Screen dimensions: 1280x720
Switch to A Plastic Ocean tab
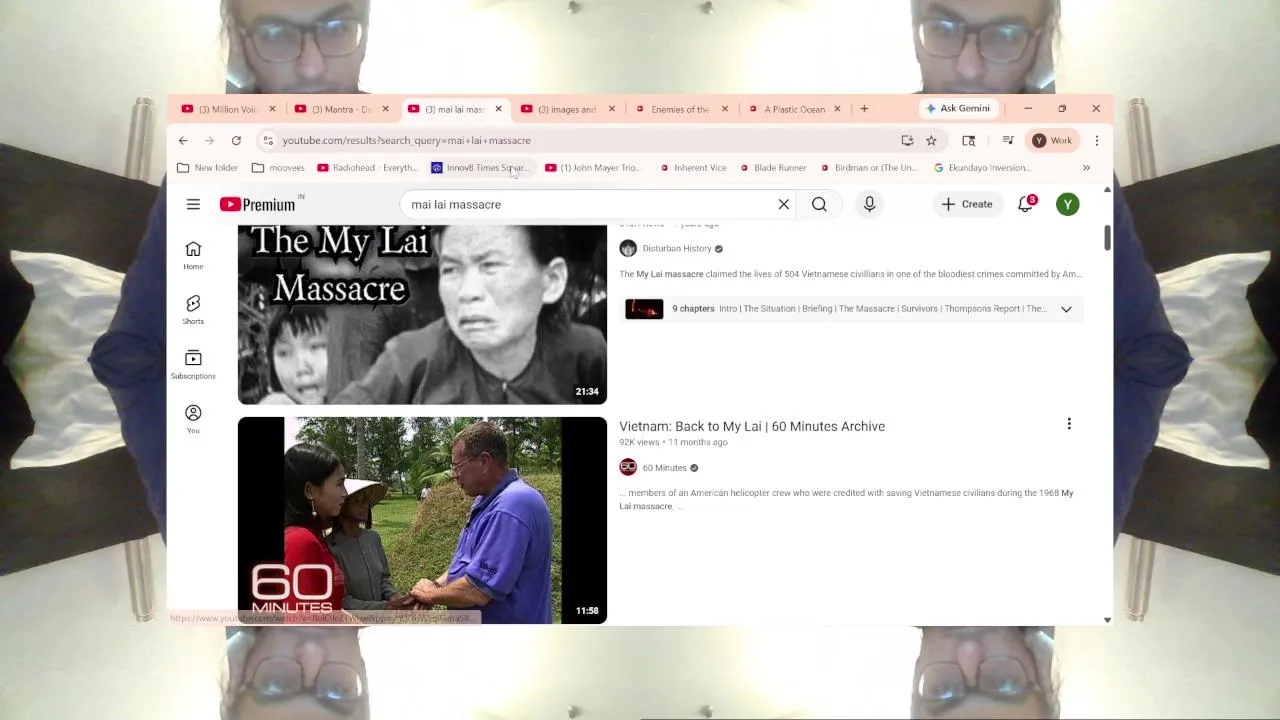[794, 109]
